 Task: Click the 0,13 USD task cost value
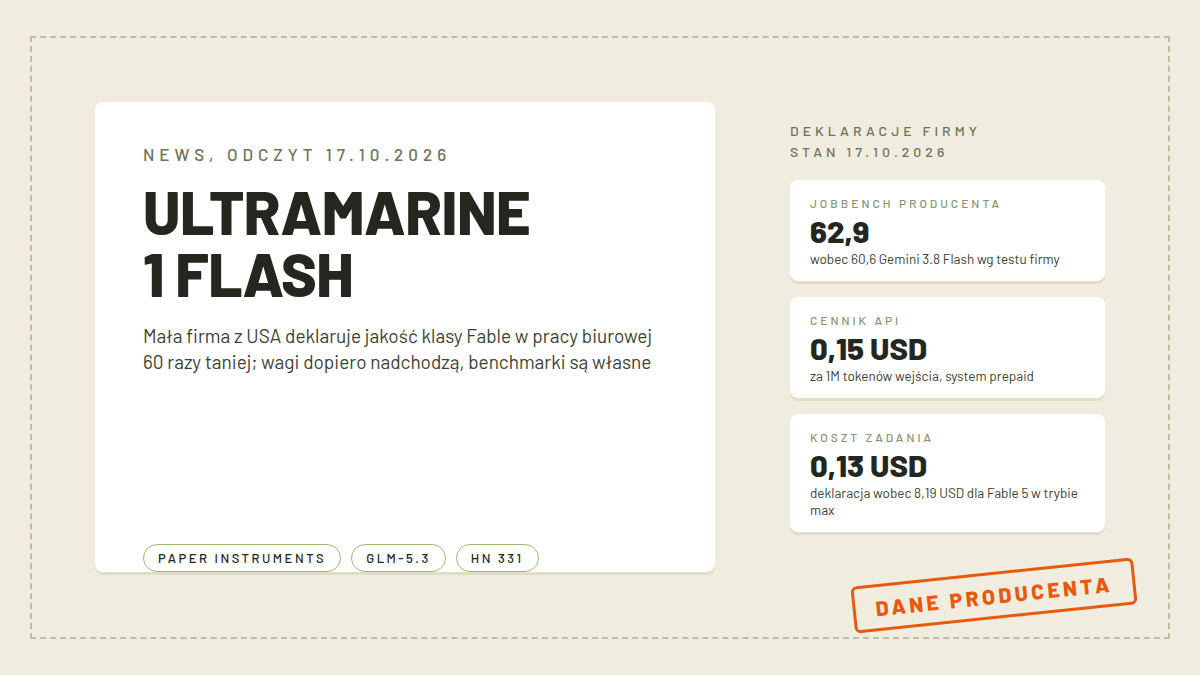click(868, 467)
